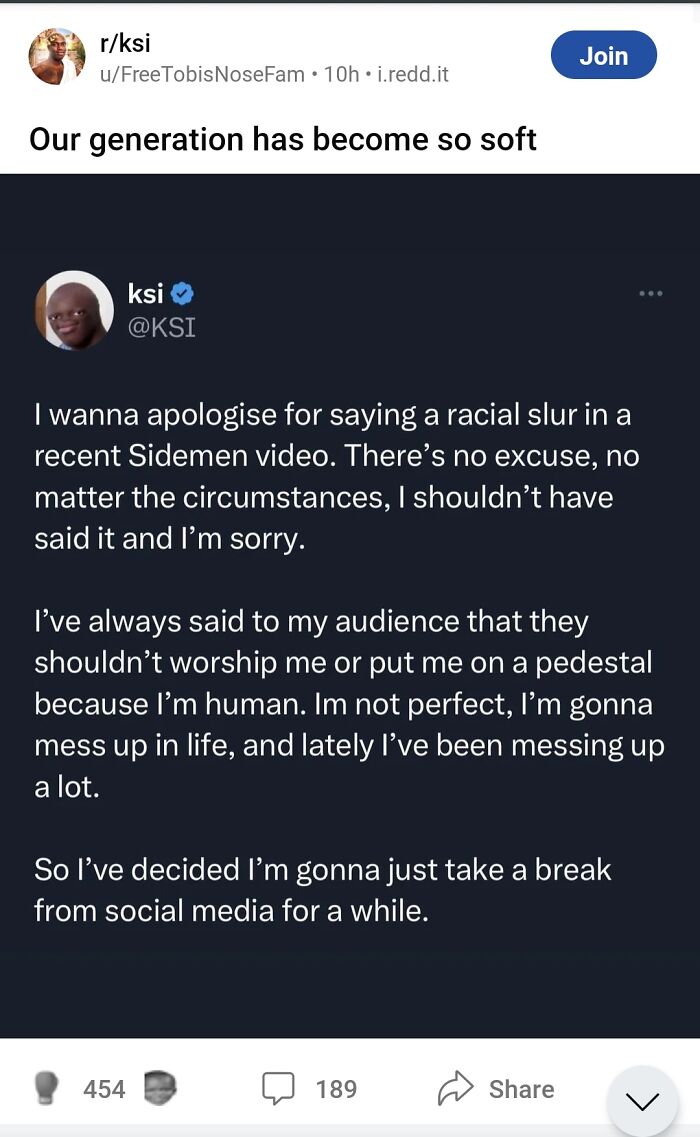
Task: Join the r/ksi community
Action: point(603,56)
